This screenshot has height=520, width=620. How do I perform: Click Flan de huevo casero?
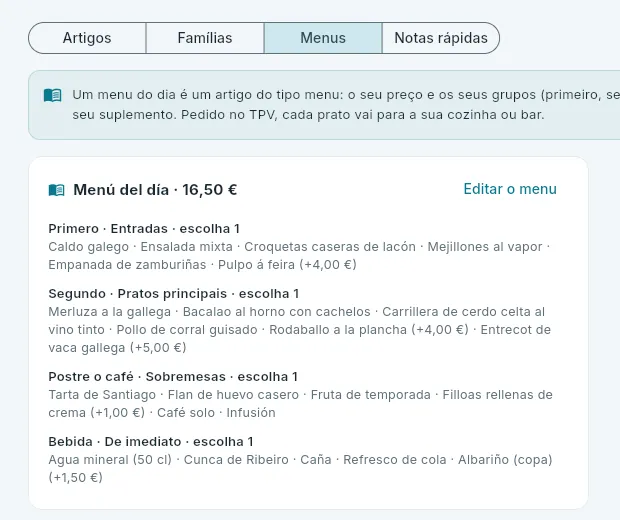click(x=233, y=395)
